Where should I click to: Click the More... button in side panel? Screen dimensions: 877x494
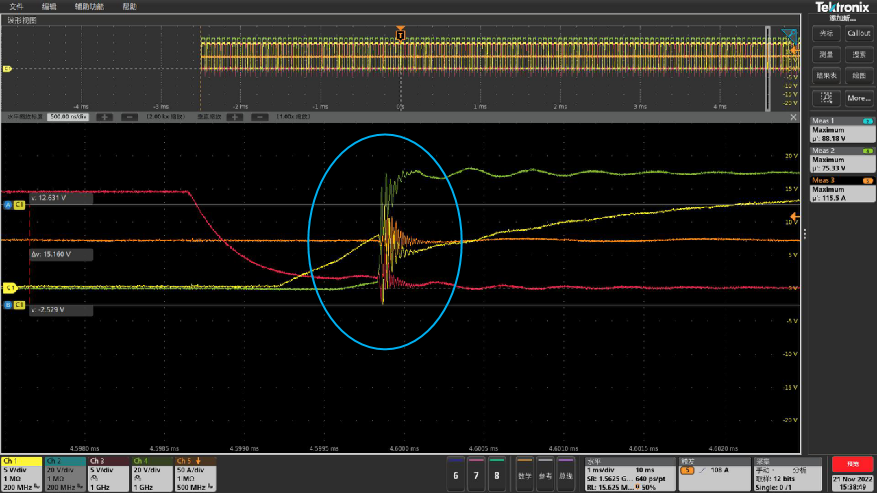point(858,98)
